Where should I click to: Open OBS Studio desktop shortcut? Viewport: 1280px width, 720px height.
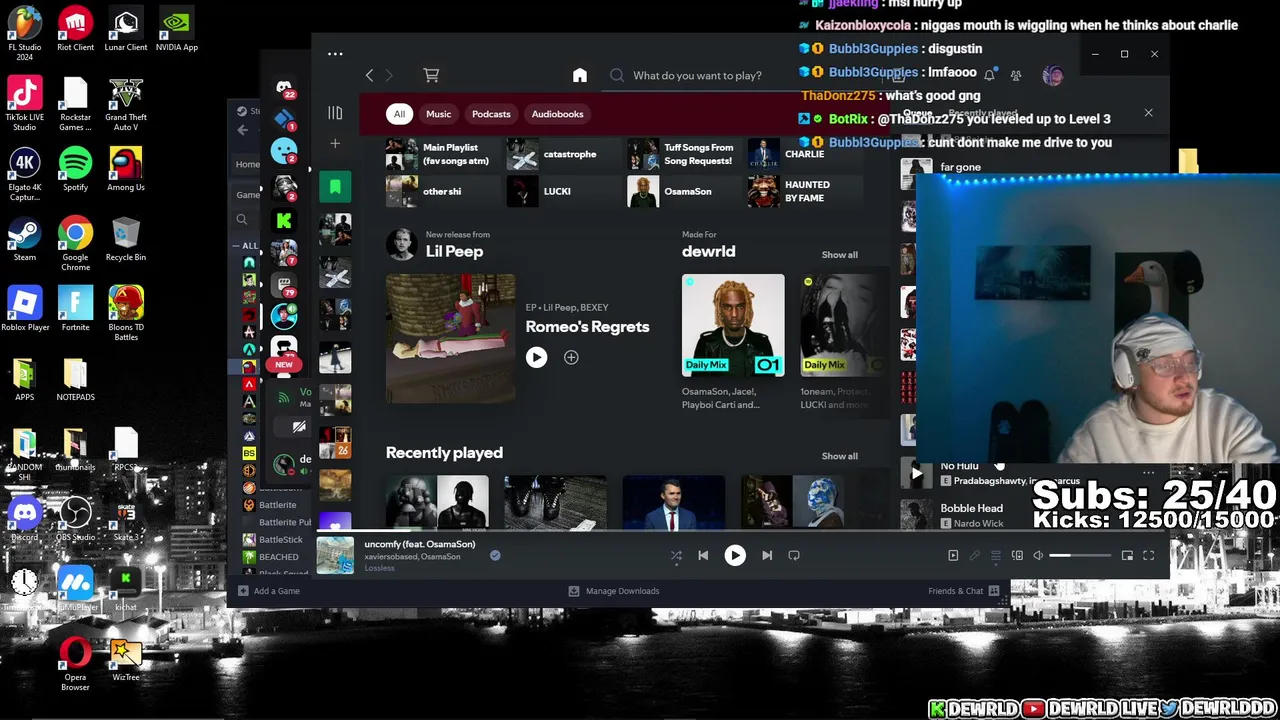click(75, 522)
